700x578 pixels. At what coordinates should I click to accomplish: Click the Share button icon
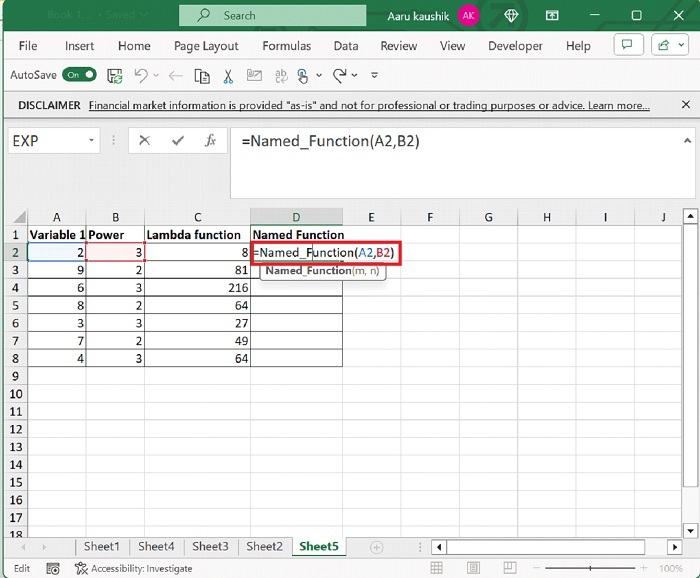click(x=664, y=45)
